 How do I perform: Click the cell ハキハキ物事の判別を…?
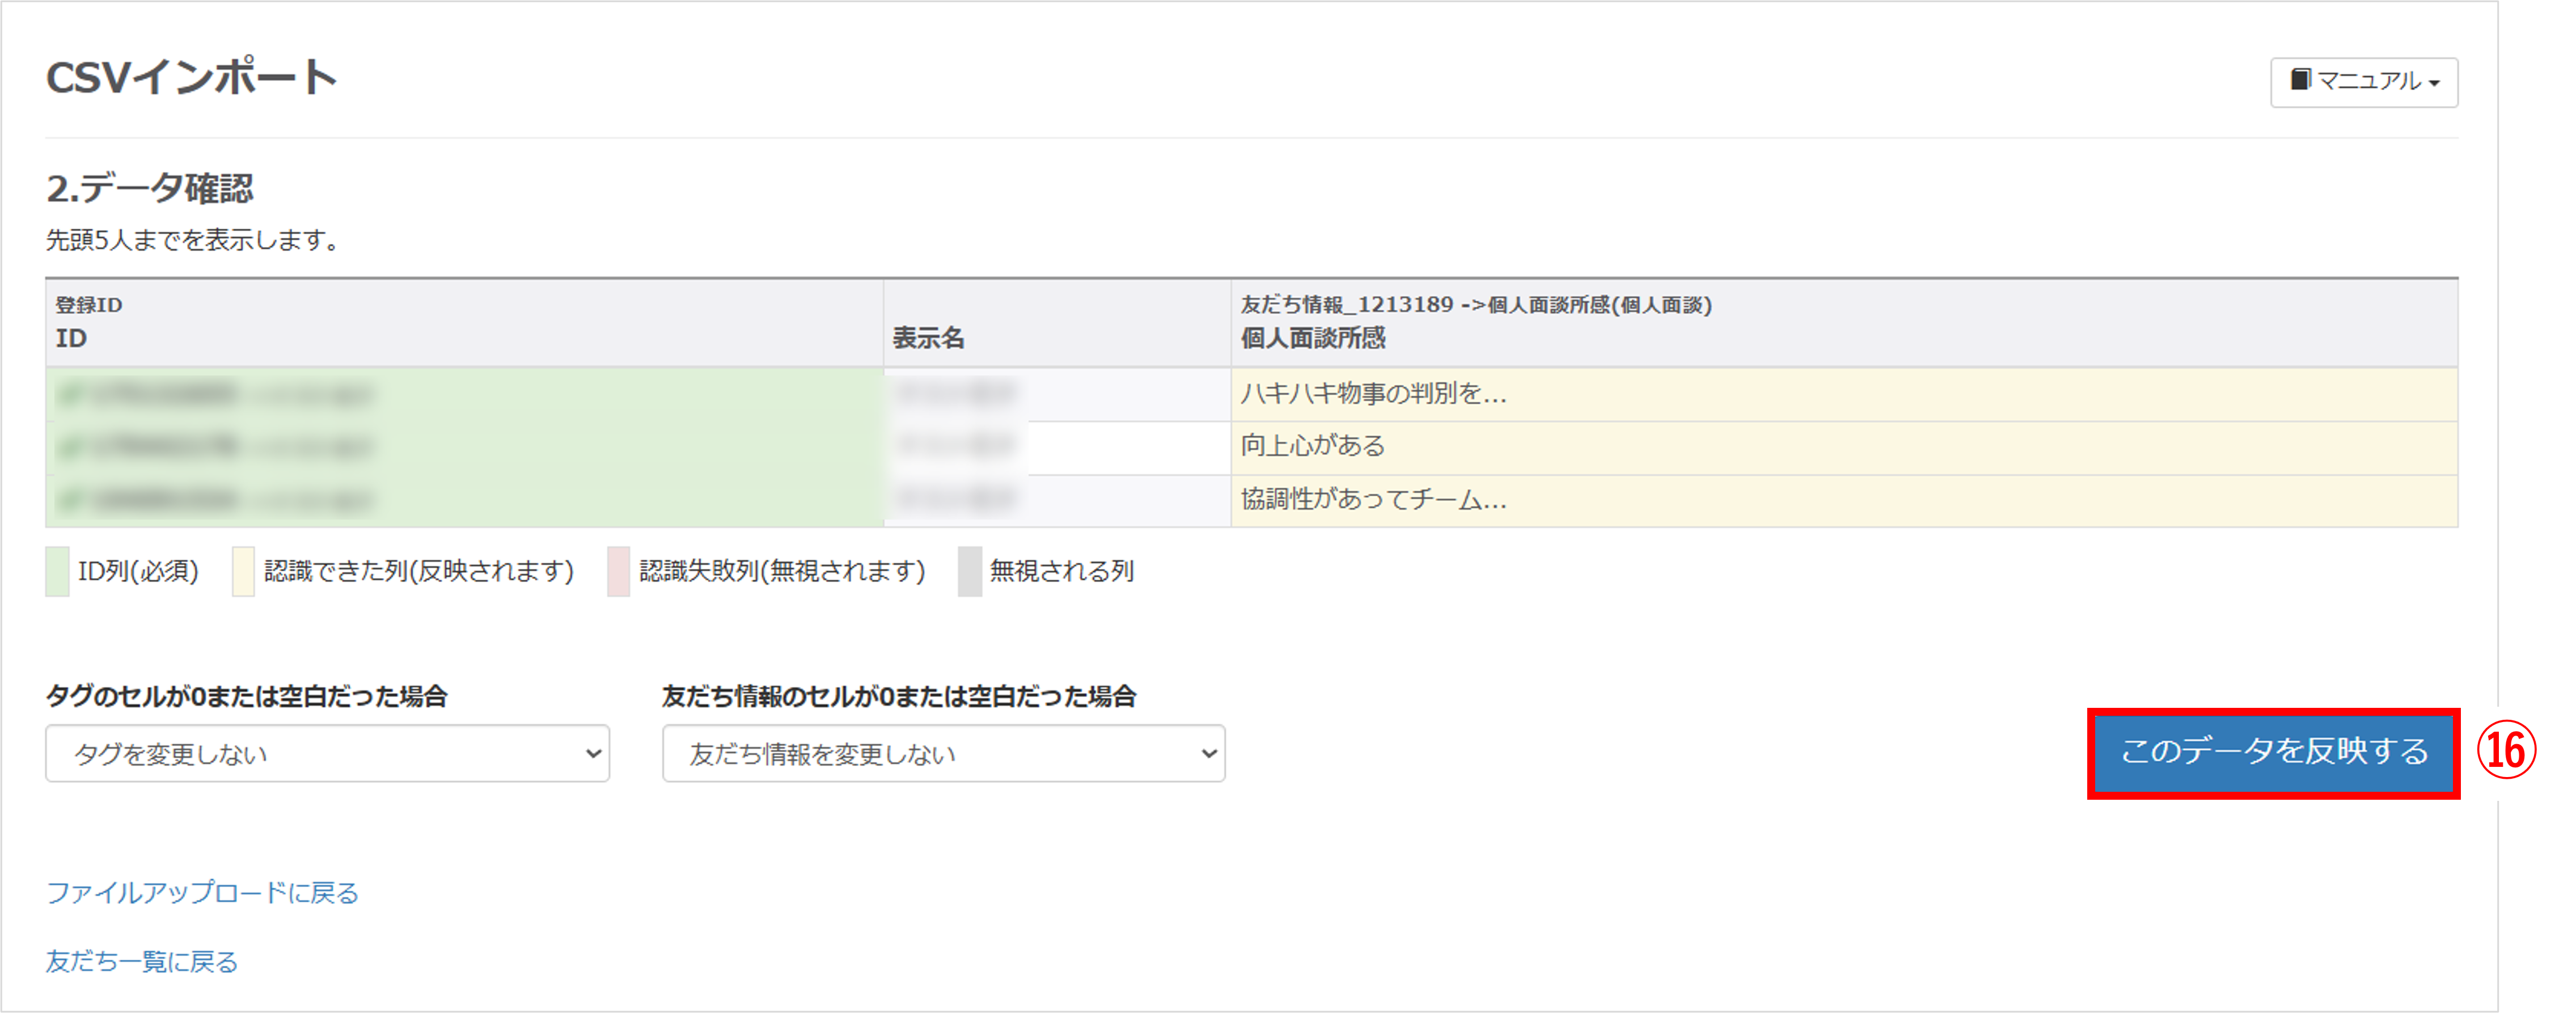click(1373, 394)
